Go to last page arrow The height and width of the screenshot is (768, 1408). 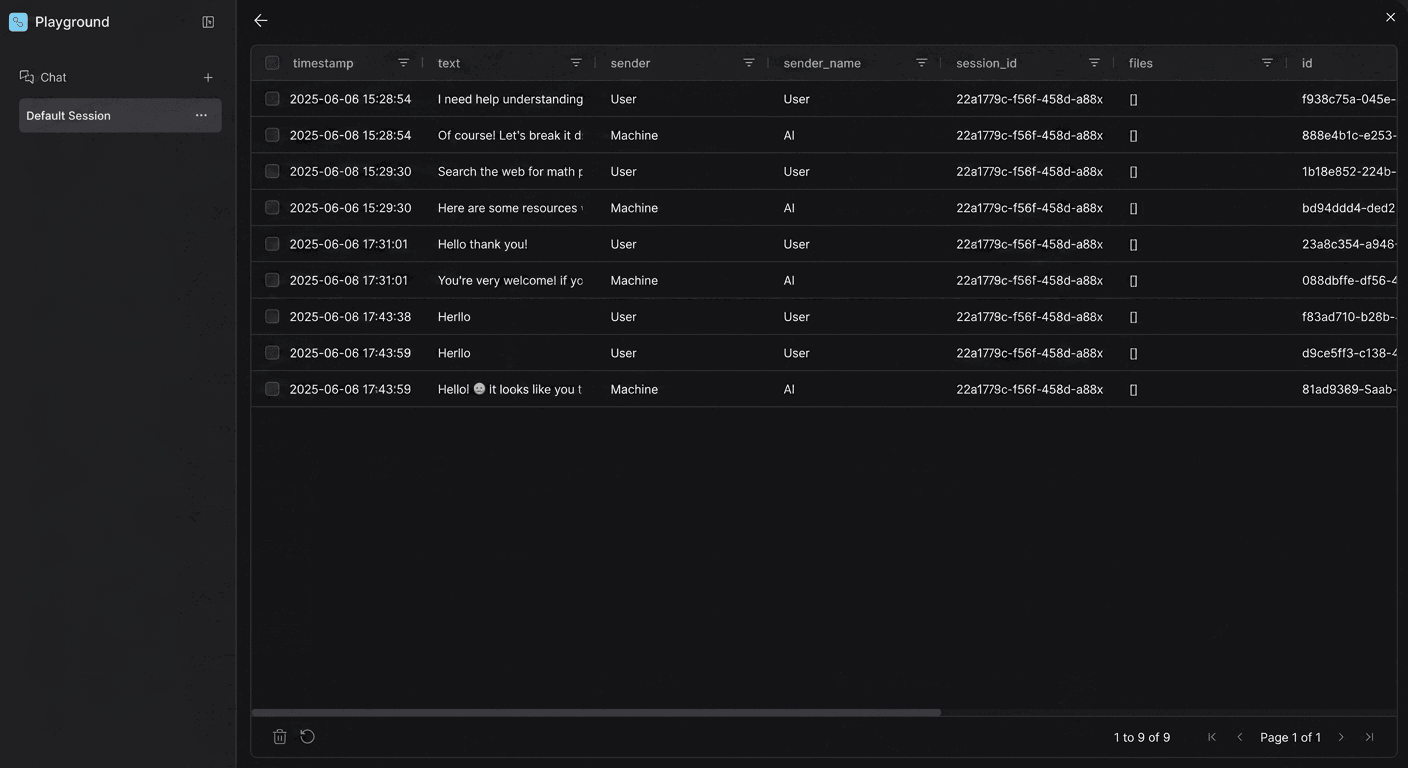[x=1369, y=737]
